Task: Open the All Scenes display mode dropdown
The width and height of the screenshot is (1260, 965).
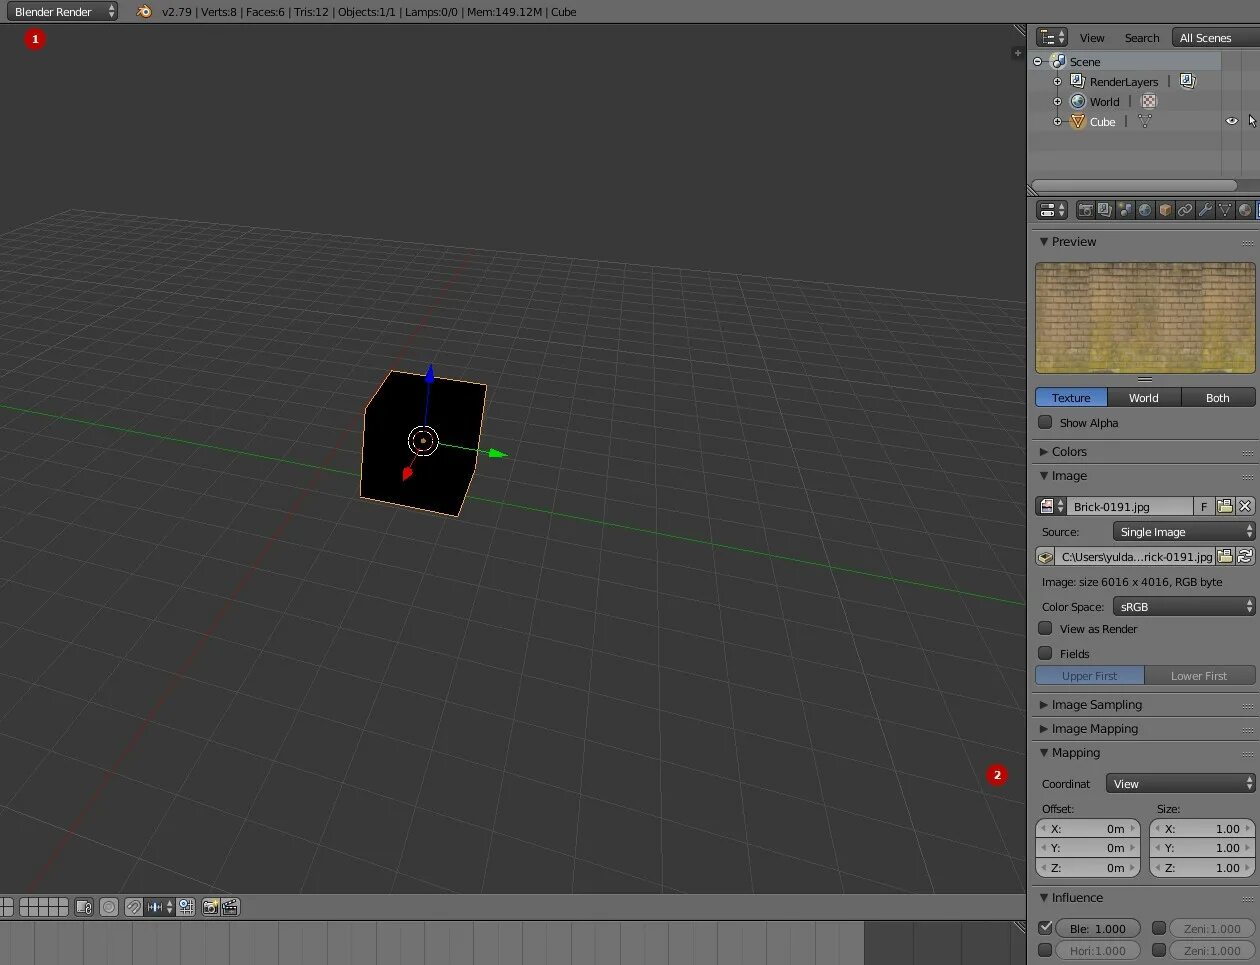Action: [x=1215, y=37]
